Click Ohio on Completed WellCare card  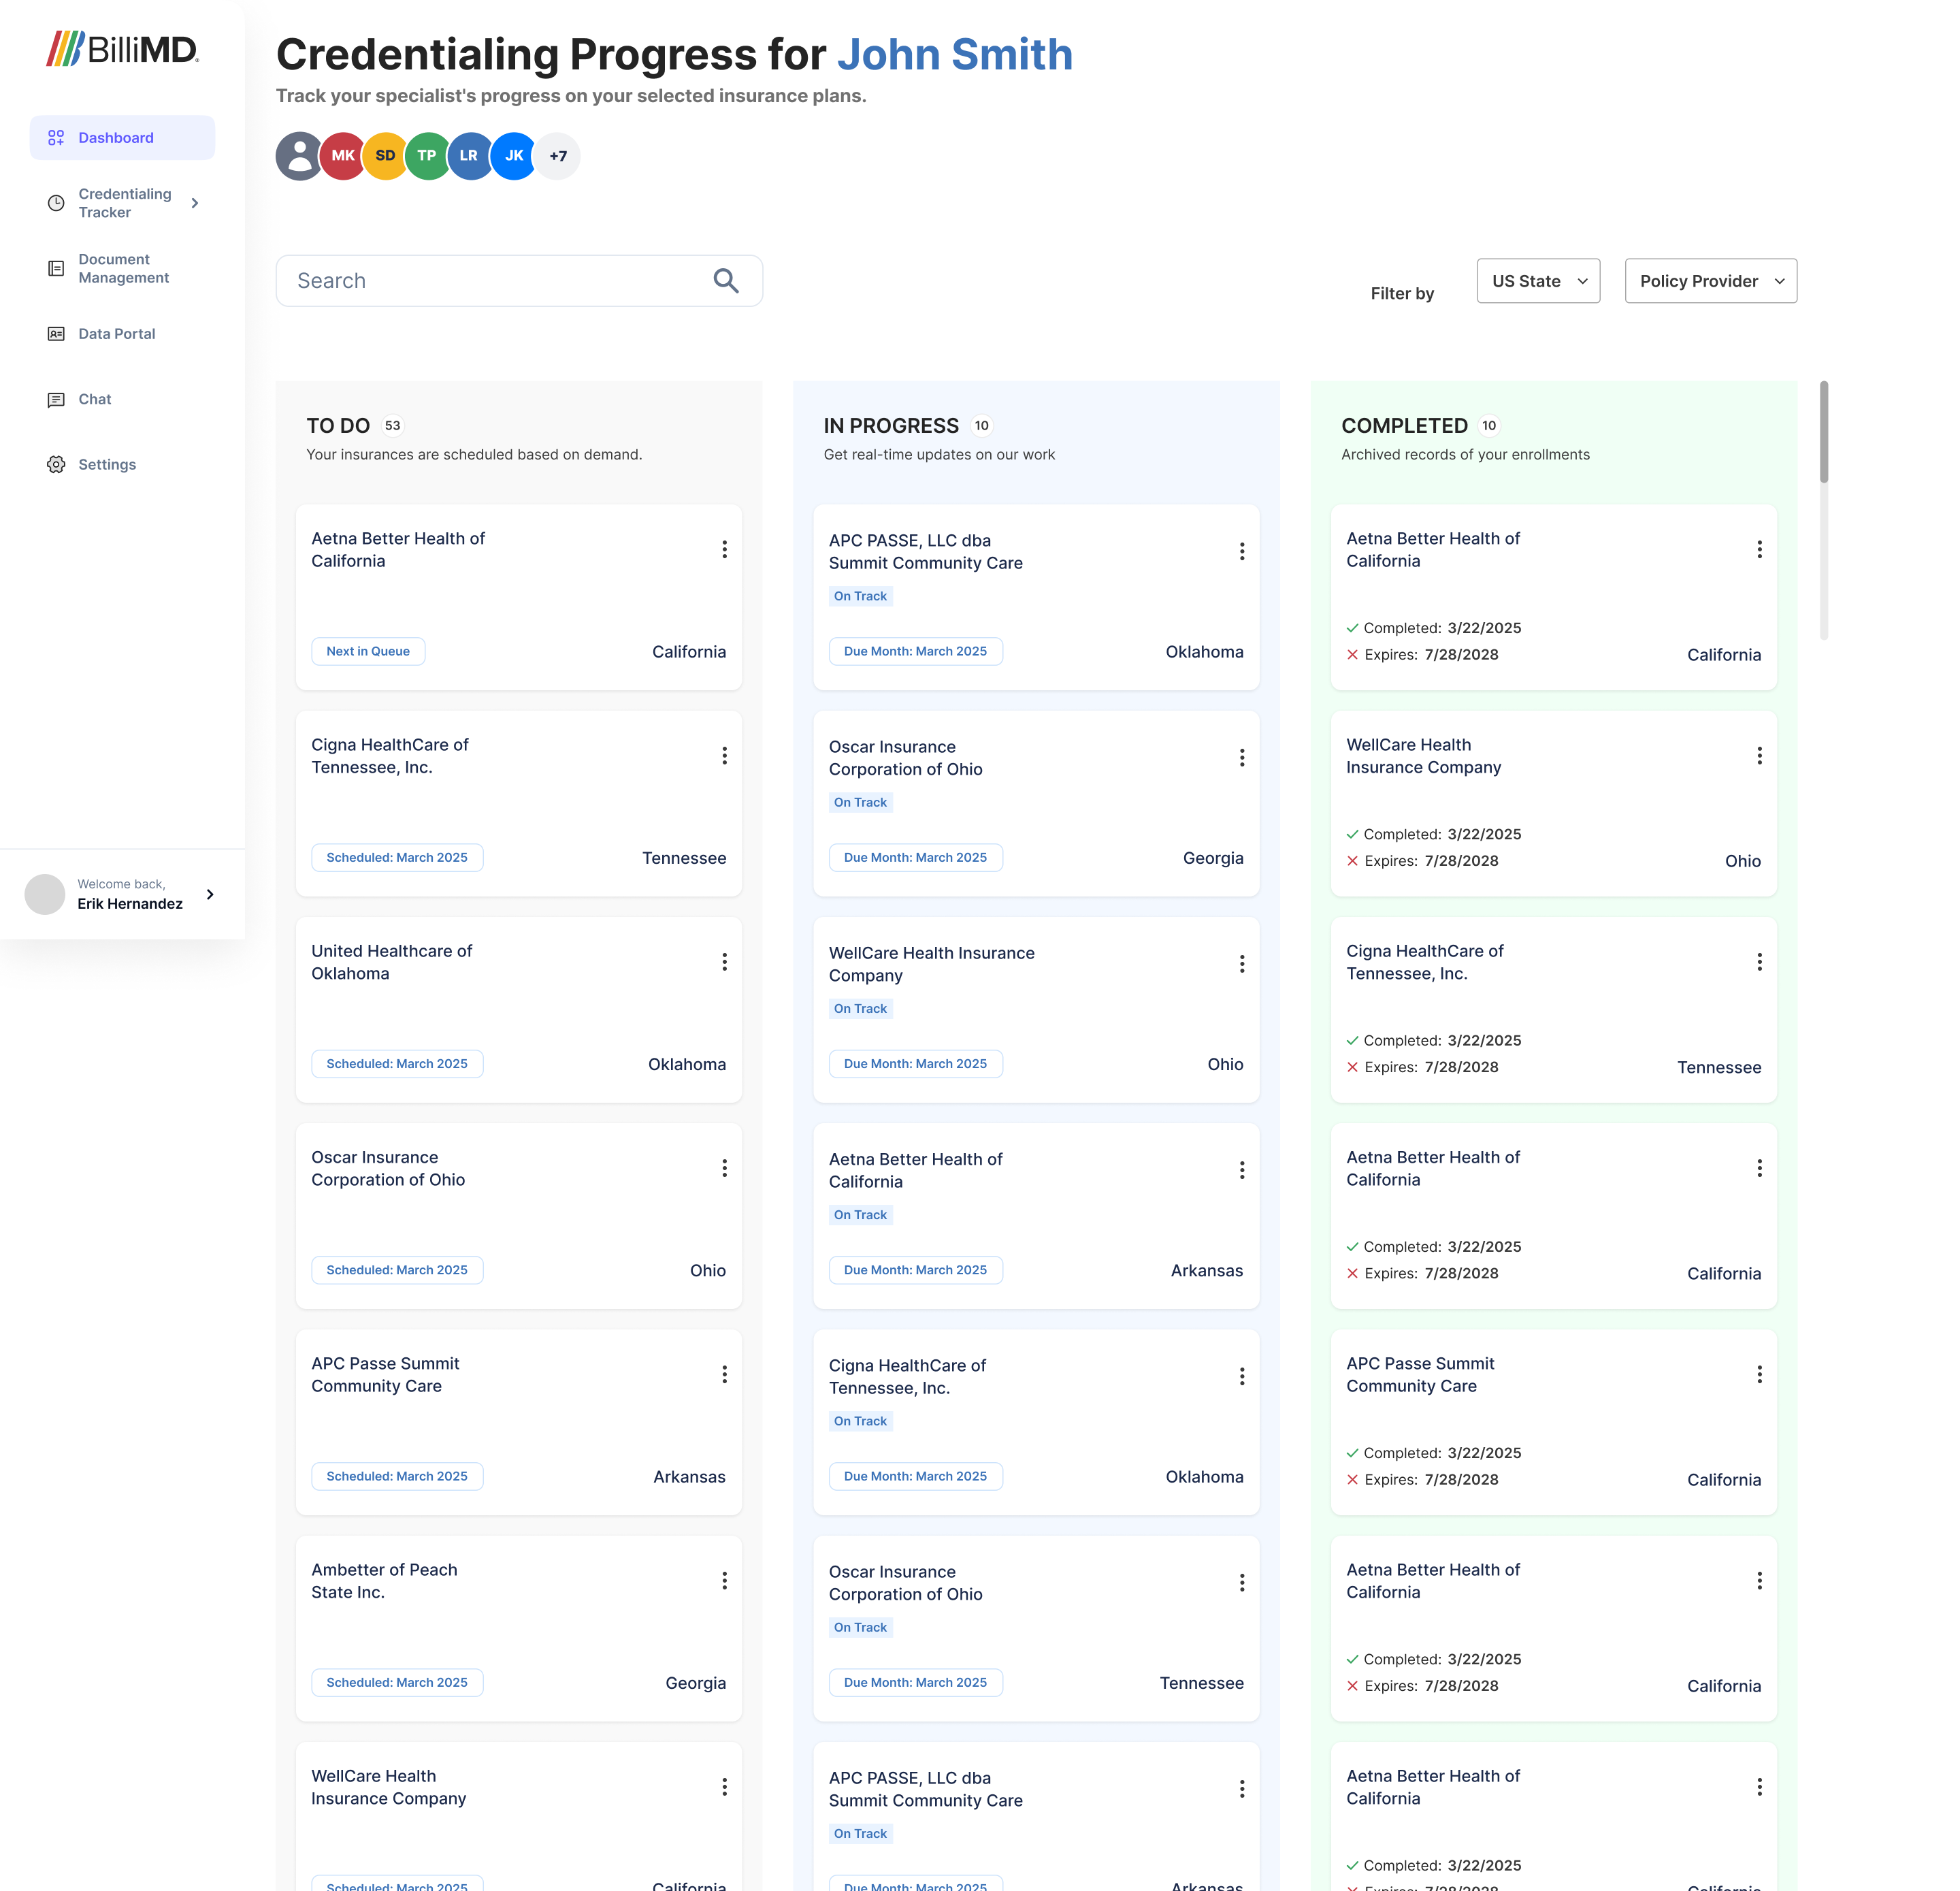pos(1743,862)
